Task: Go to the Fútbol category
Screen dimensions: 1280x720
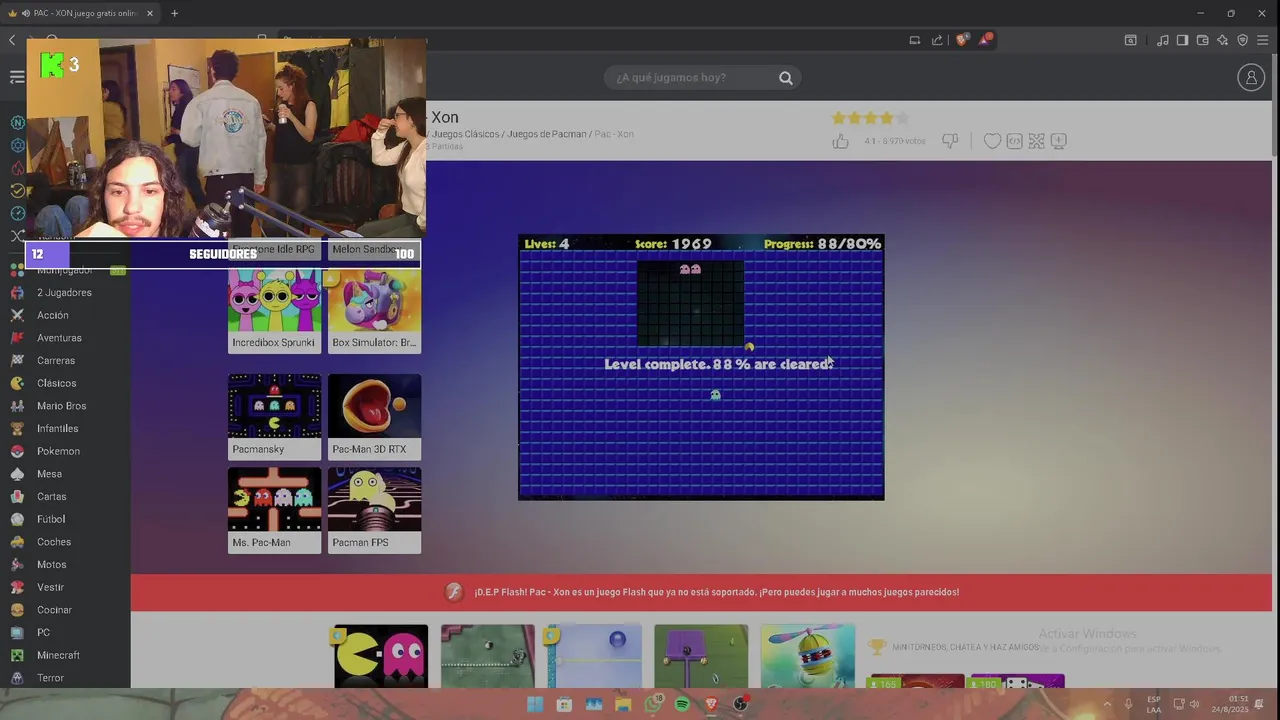Action: pos(51,519)
